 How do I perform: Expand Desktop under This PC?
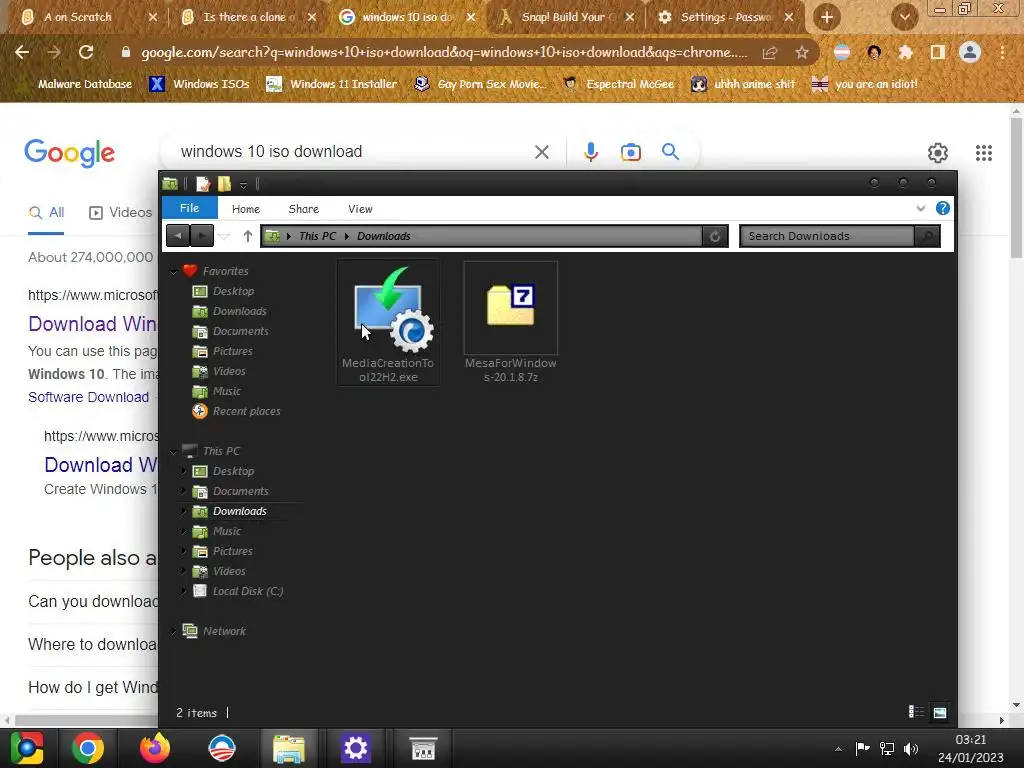point(184,471)
